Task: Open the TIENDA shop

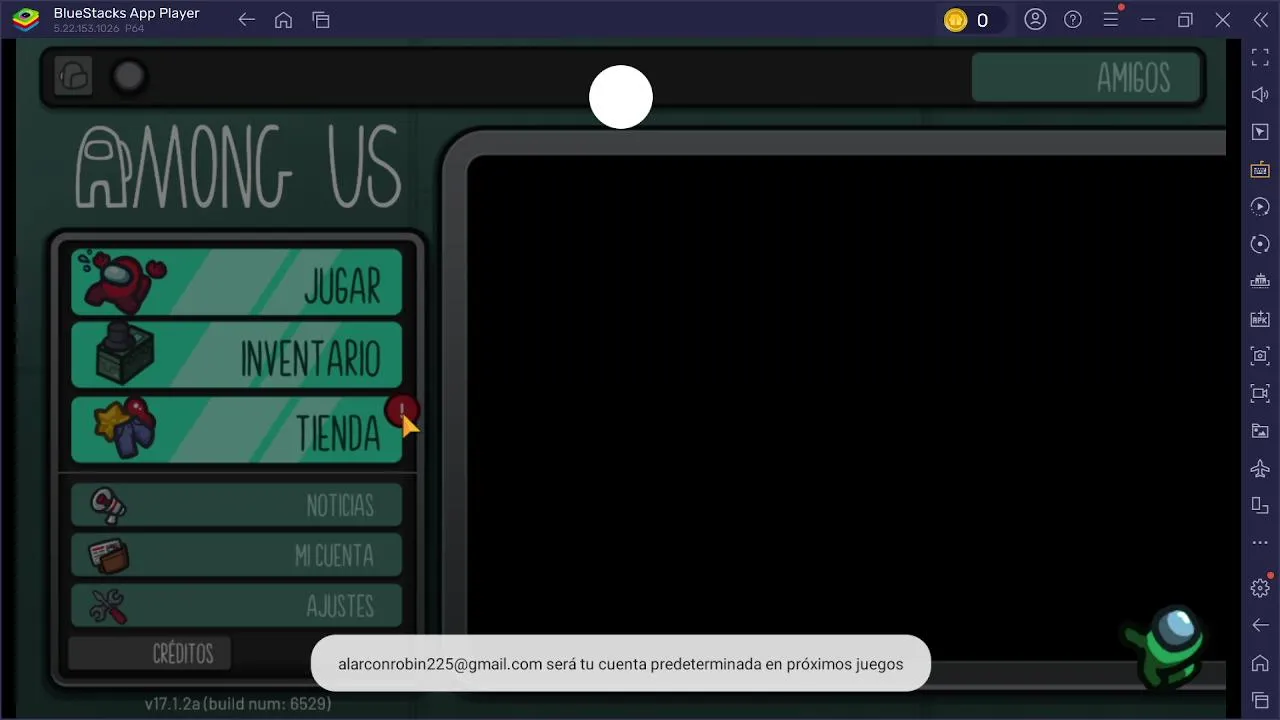Action: [236, 430]
